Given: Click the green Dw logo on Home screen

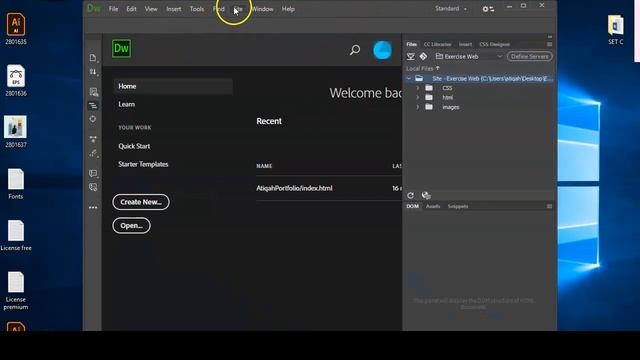Looking at the screenshot, I should [122, 49].
